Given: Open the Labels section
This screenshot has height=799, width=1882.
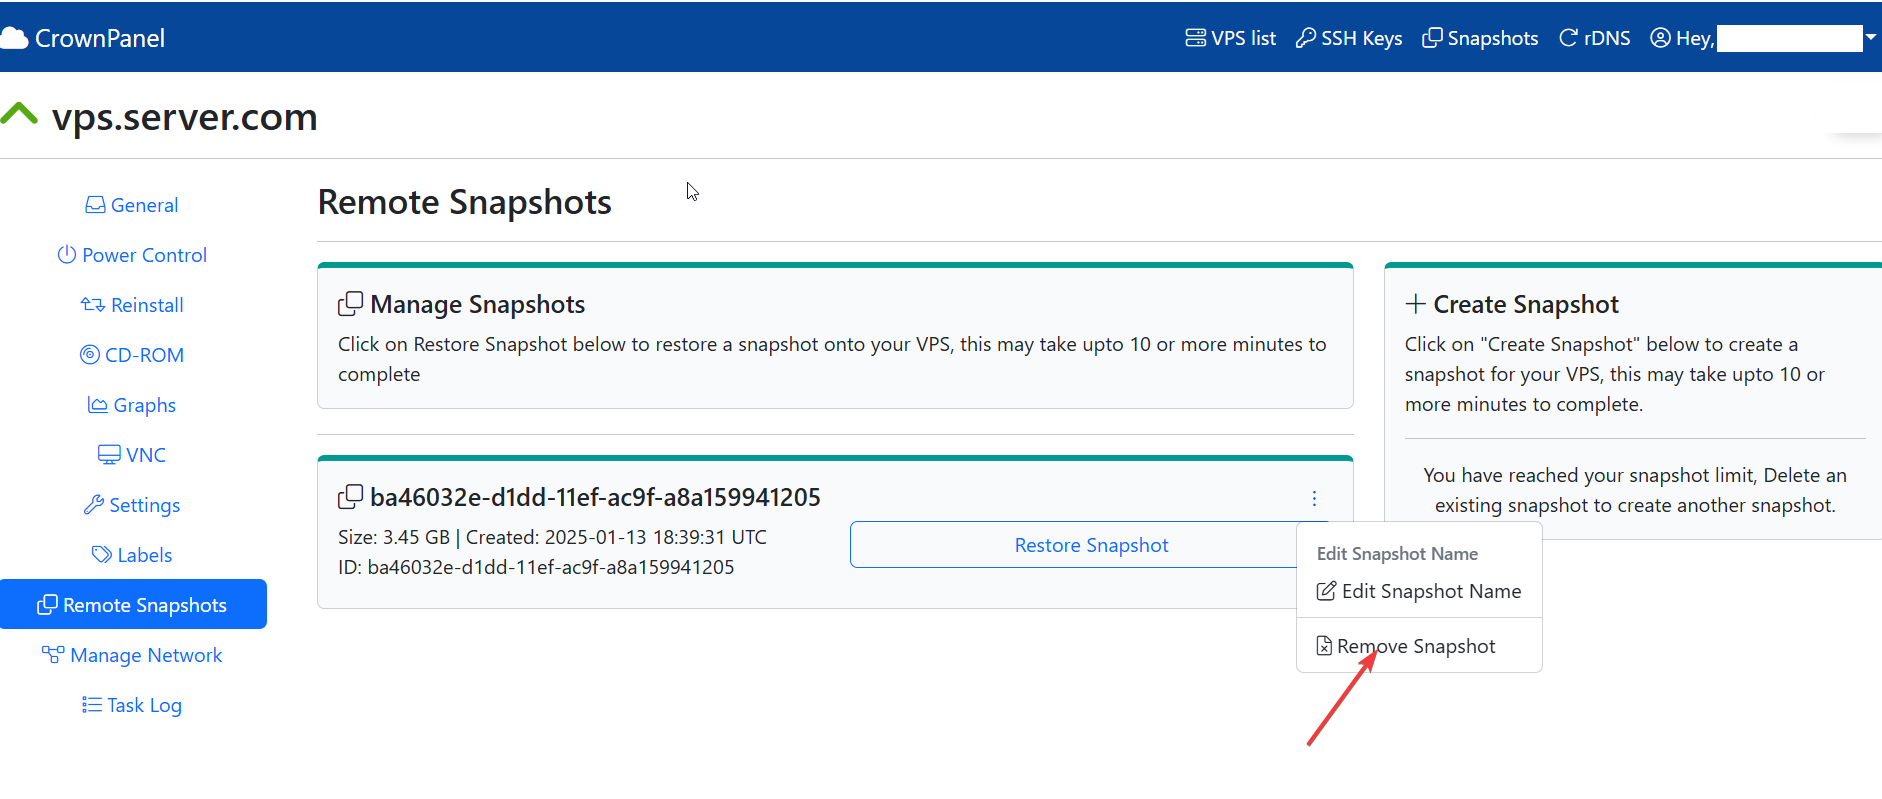Looking at the screenshot, I should click(x=132, y=555).
